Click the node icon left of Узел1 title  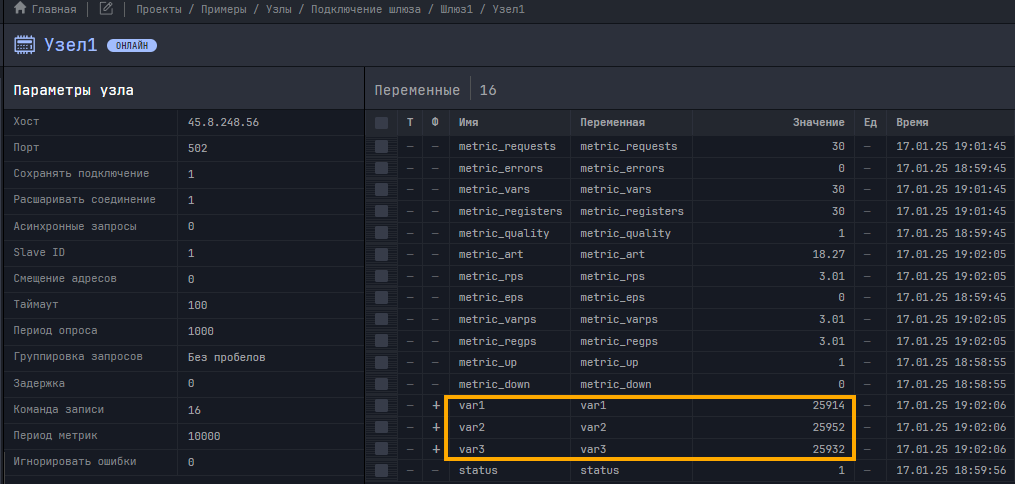25,46
